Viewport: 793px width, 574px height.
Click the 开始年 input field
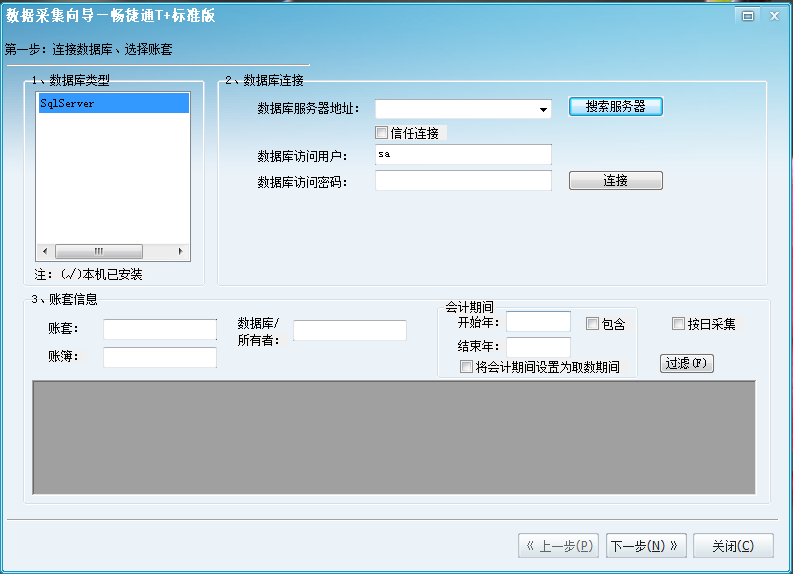point(538,322)
